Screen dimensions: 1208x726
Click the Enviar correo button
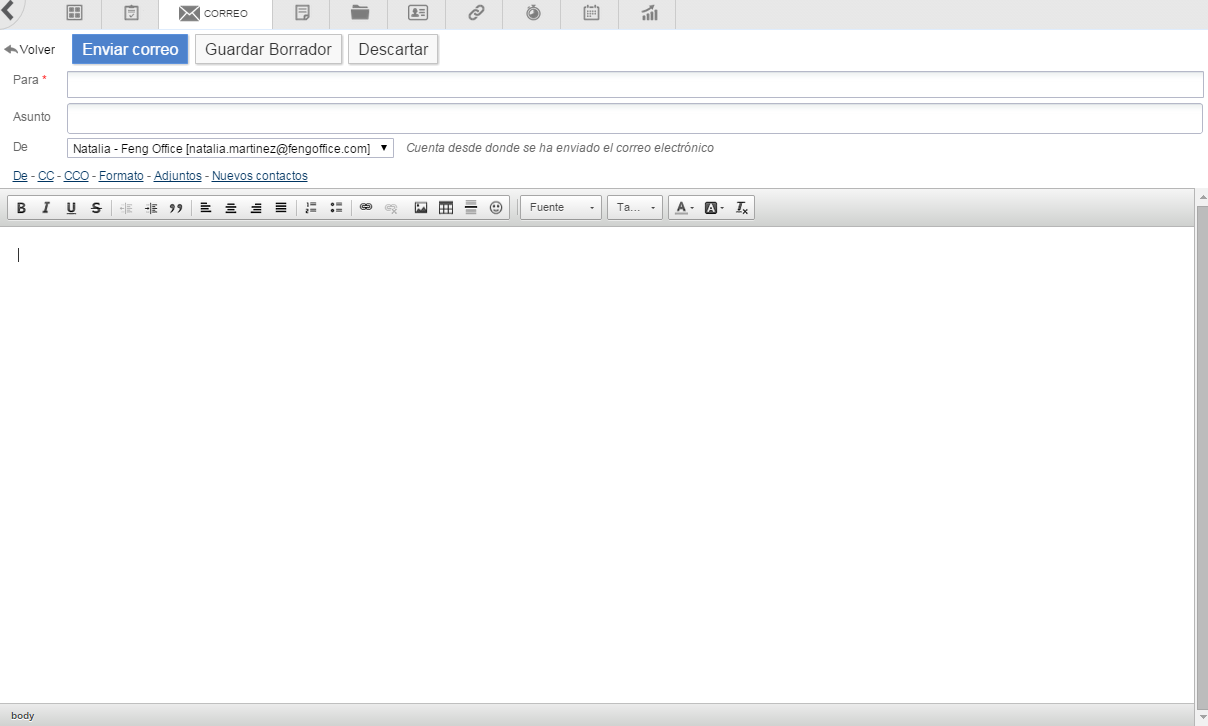[130, 49]
